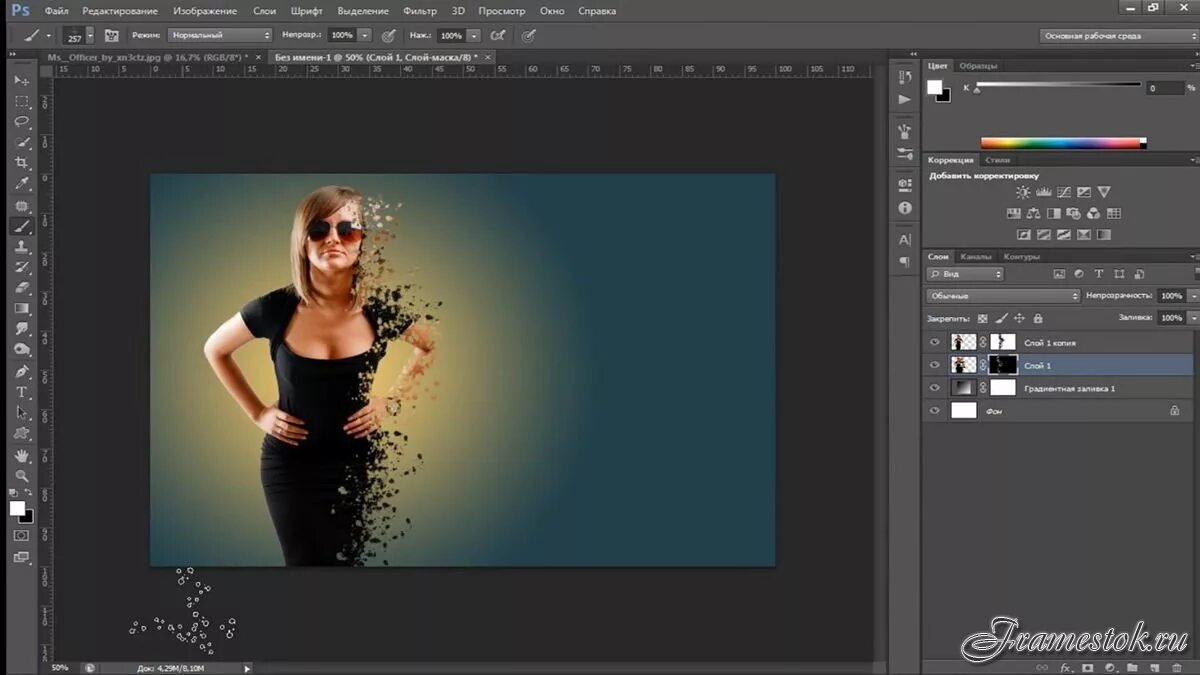Switch to the Каналы tab
Image resolution: width=1200 pixels, height=675 pixels.
[976, 257]
